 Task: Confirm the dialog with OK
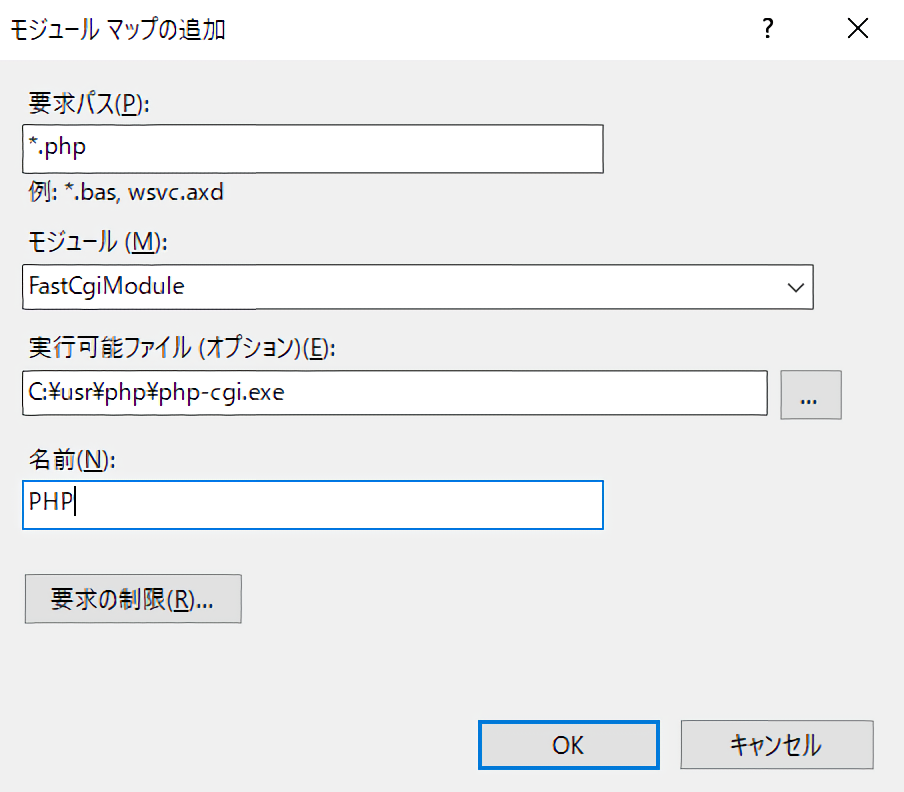(x=568, y=745)
